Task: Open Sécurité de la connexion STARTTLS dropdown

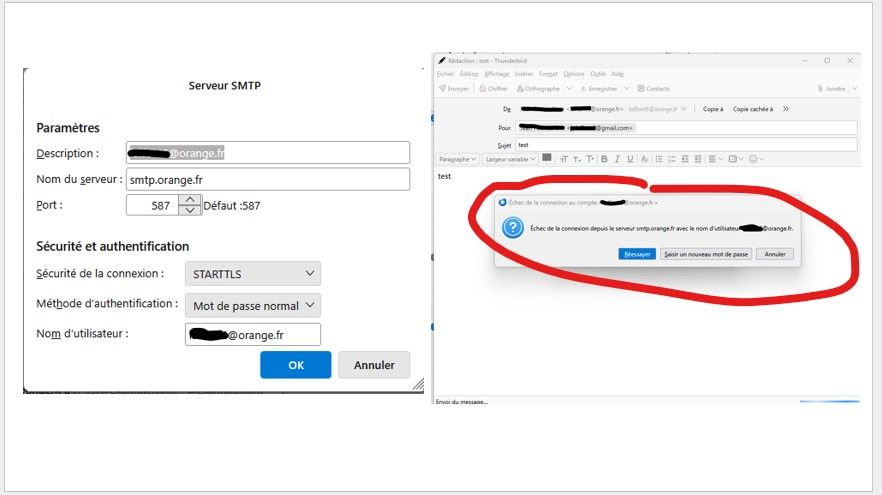Action: (x=253, y=274)
